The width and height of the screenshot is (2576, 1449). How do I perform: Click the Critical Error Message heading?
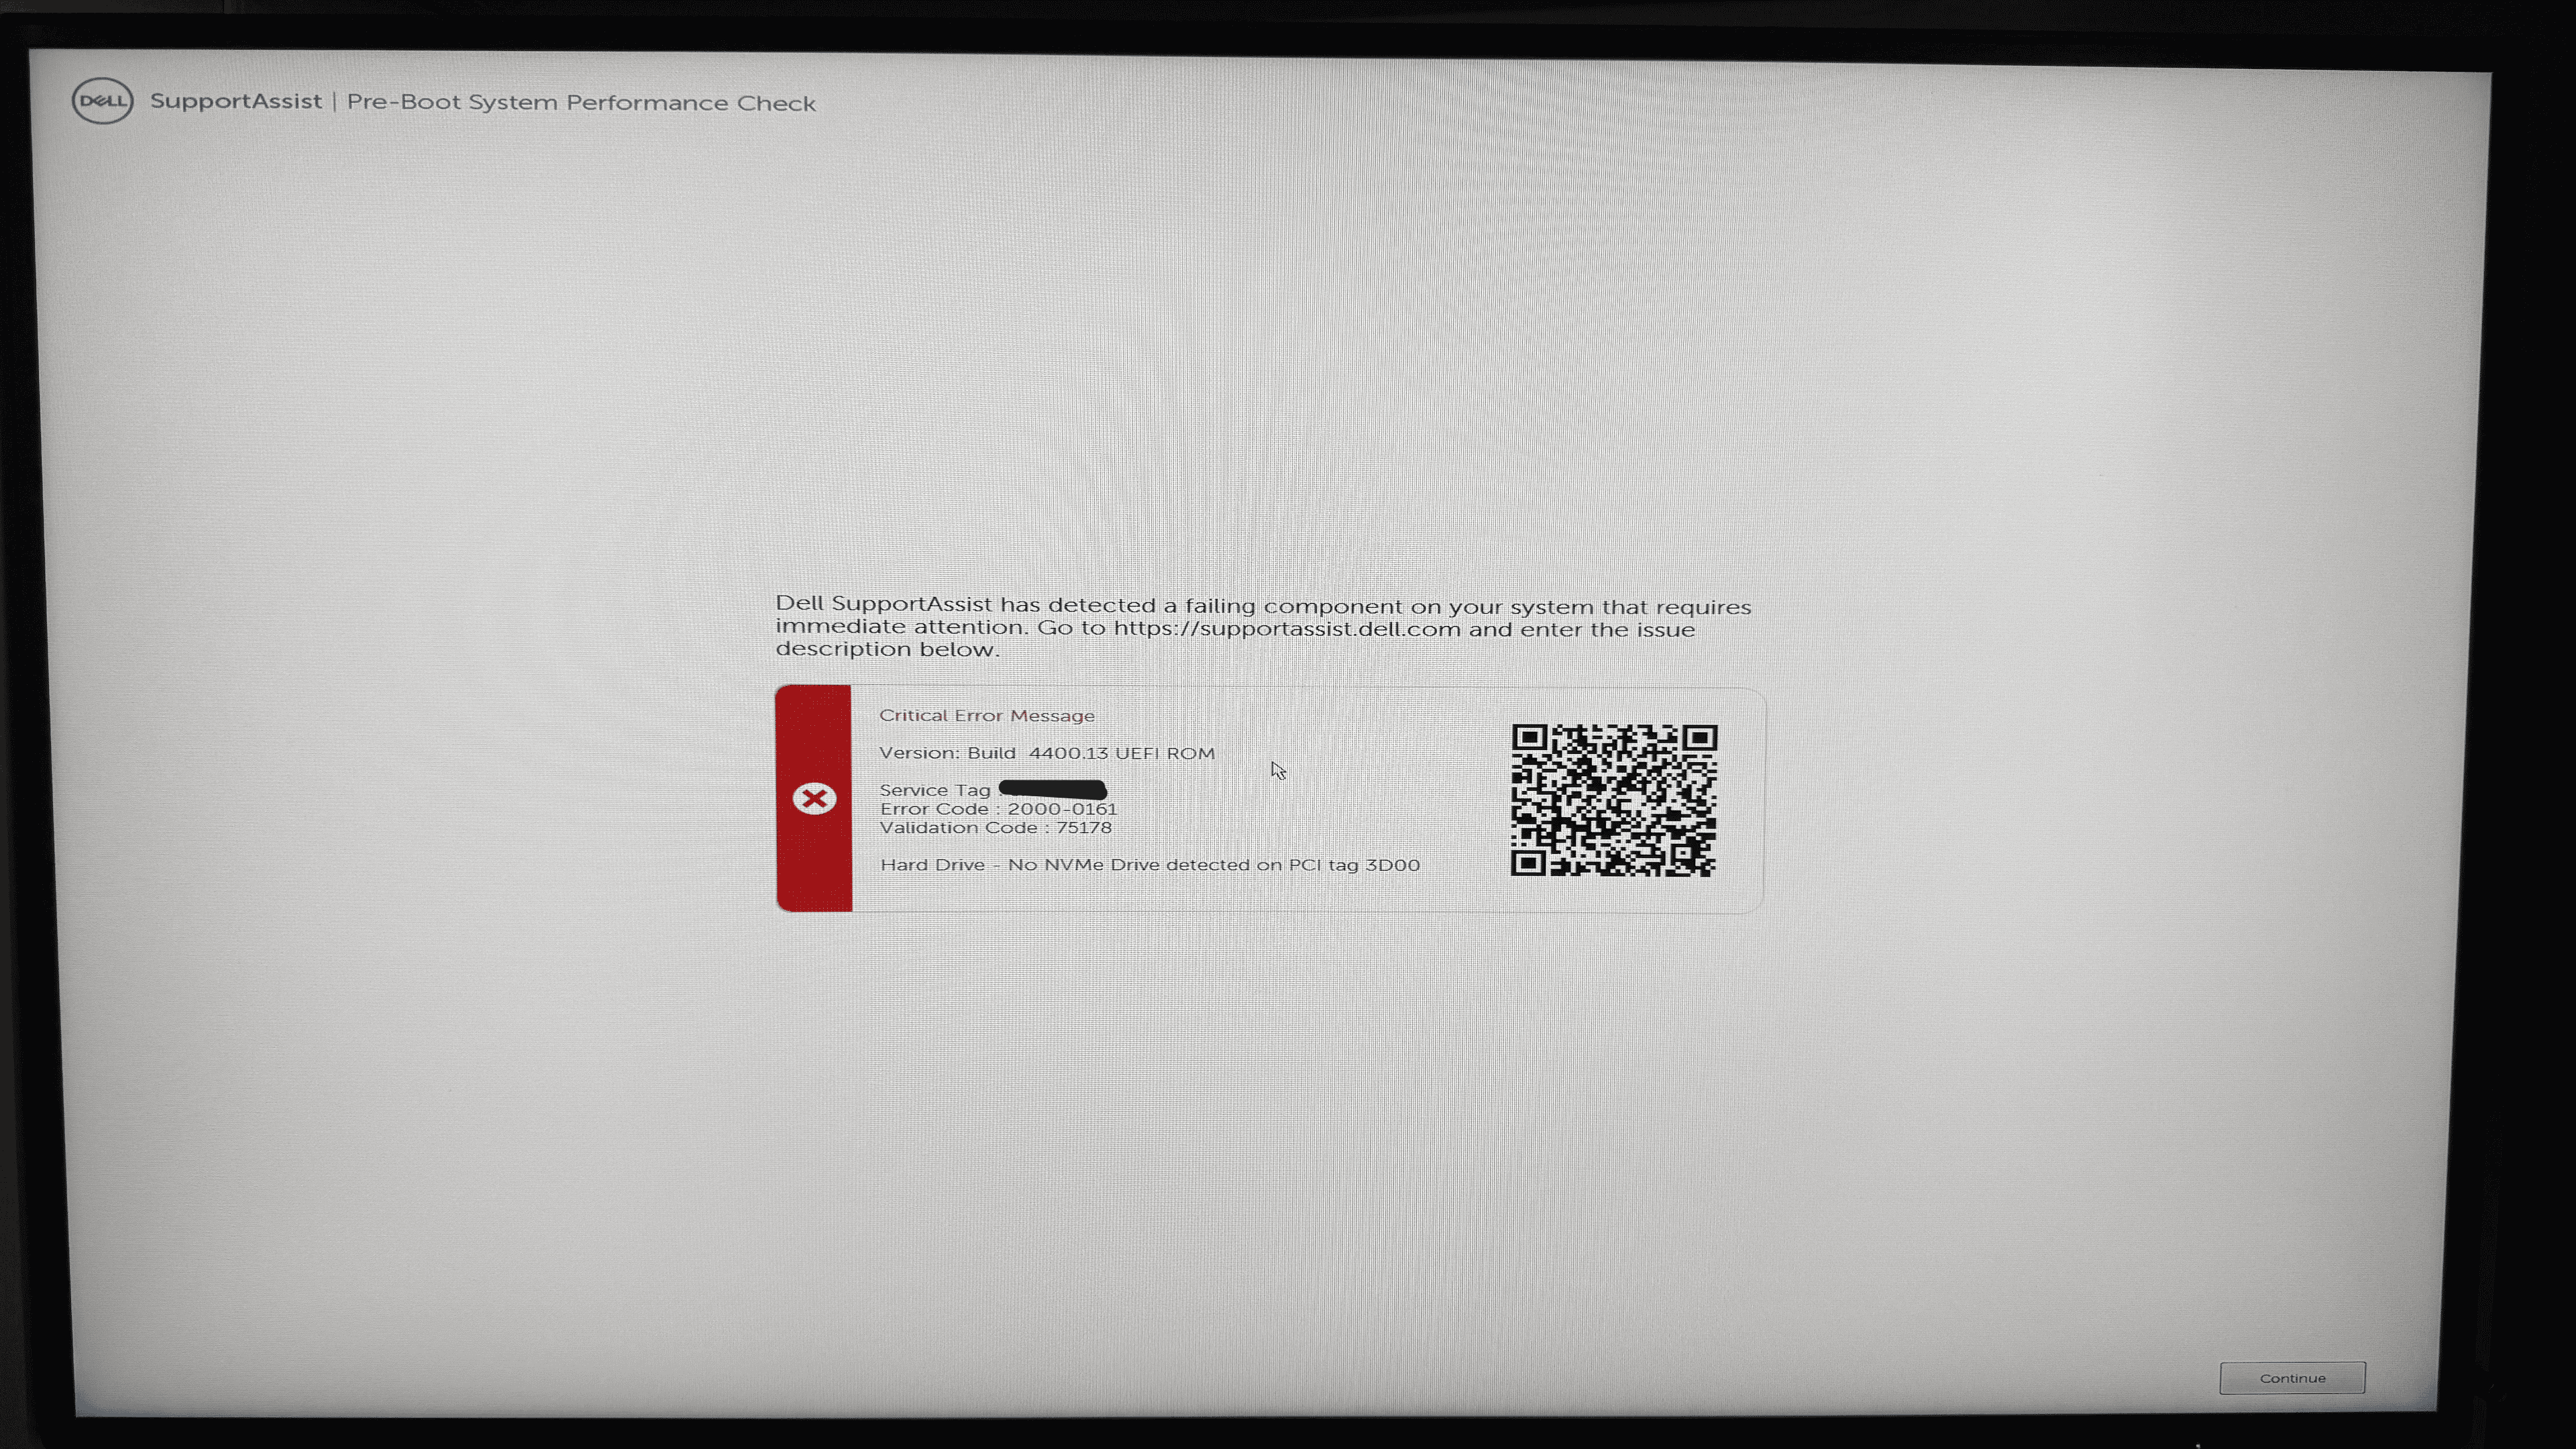[x=986, y=716]
